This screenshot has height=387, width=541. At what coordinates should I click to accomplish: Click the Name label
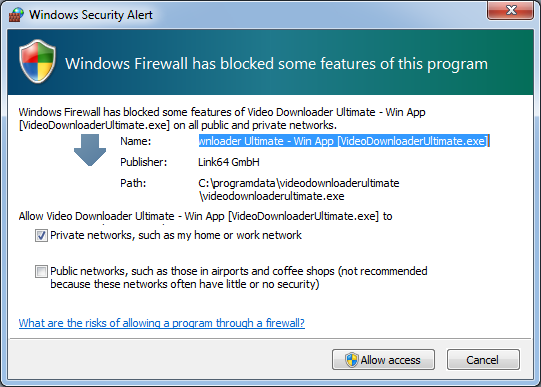(x=136, y=141)
